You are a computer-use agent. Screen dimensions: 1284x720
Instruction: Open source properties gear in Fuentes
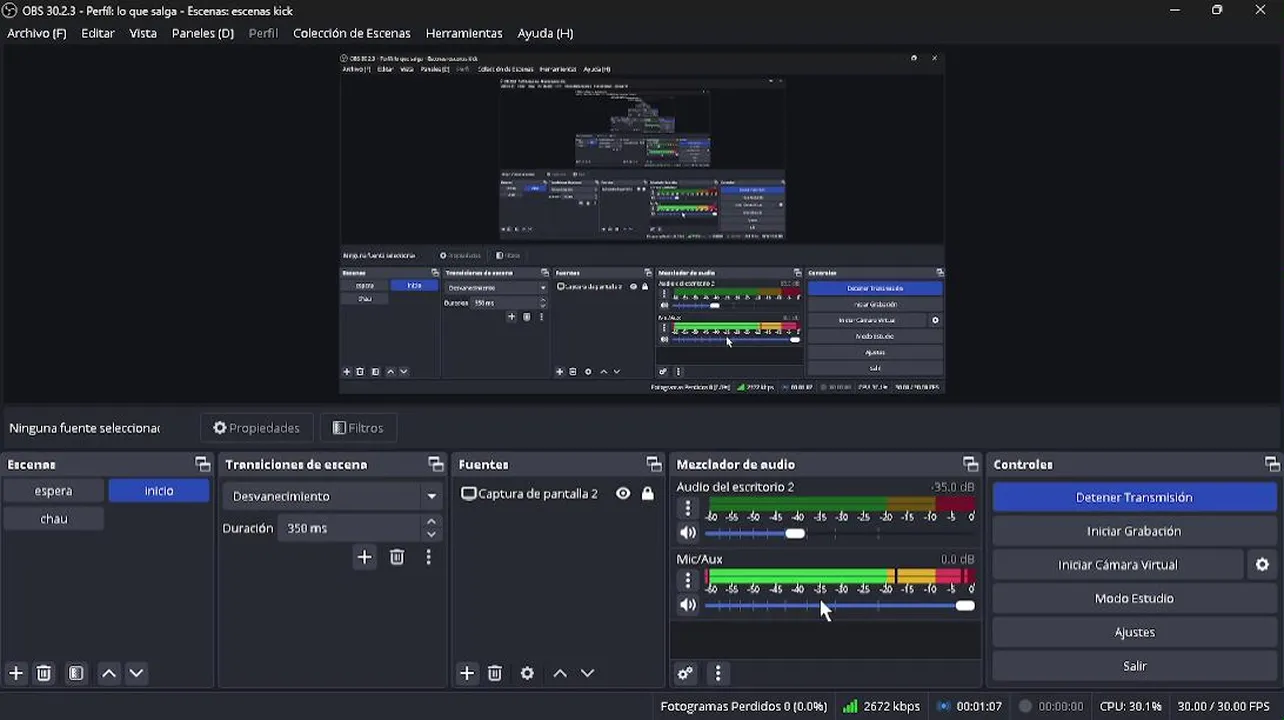[527, 673]
